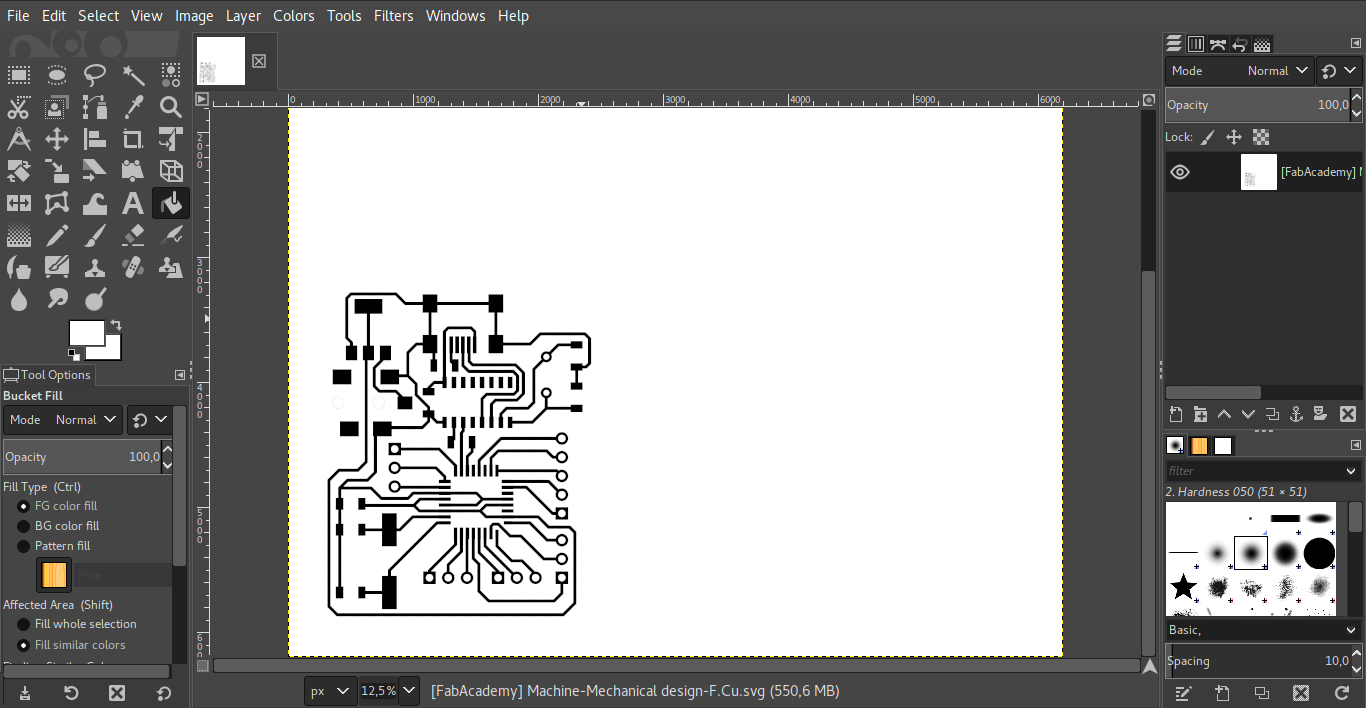Open the zoom percentage dropdown

(408, 690)
